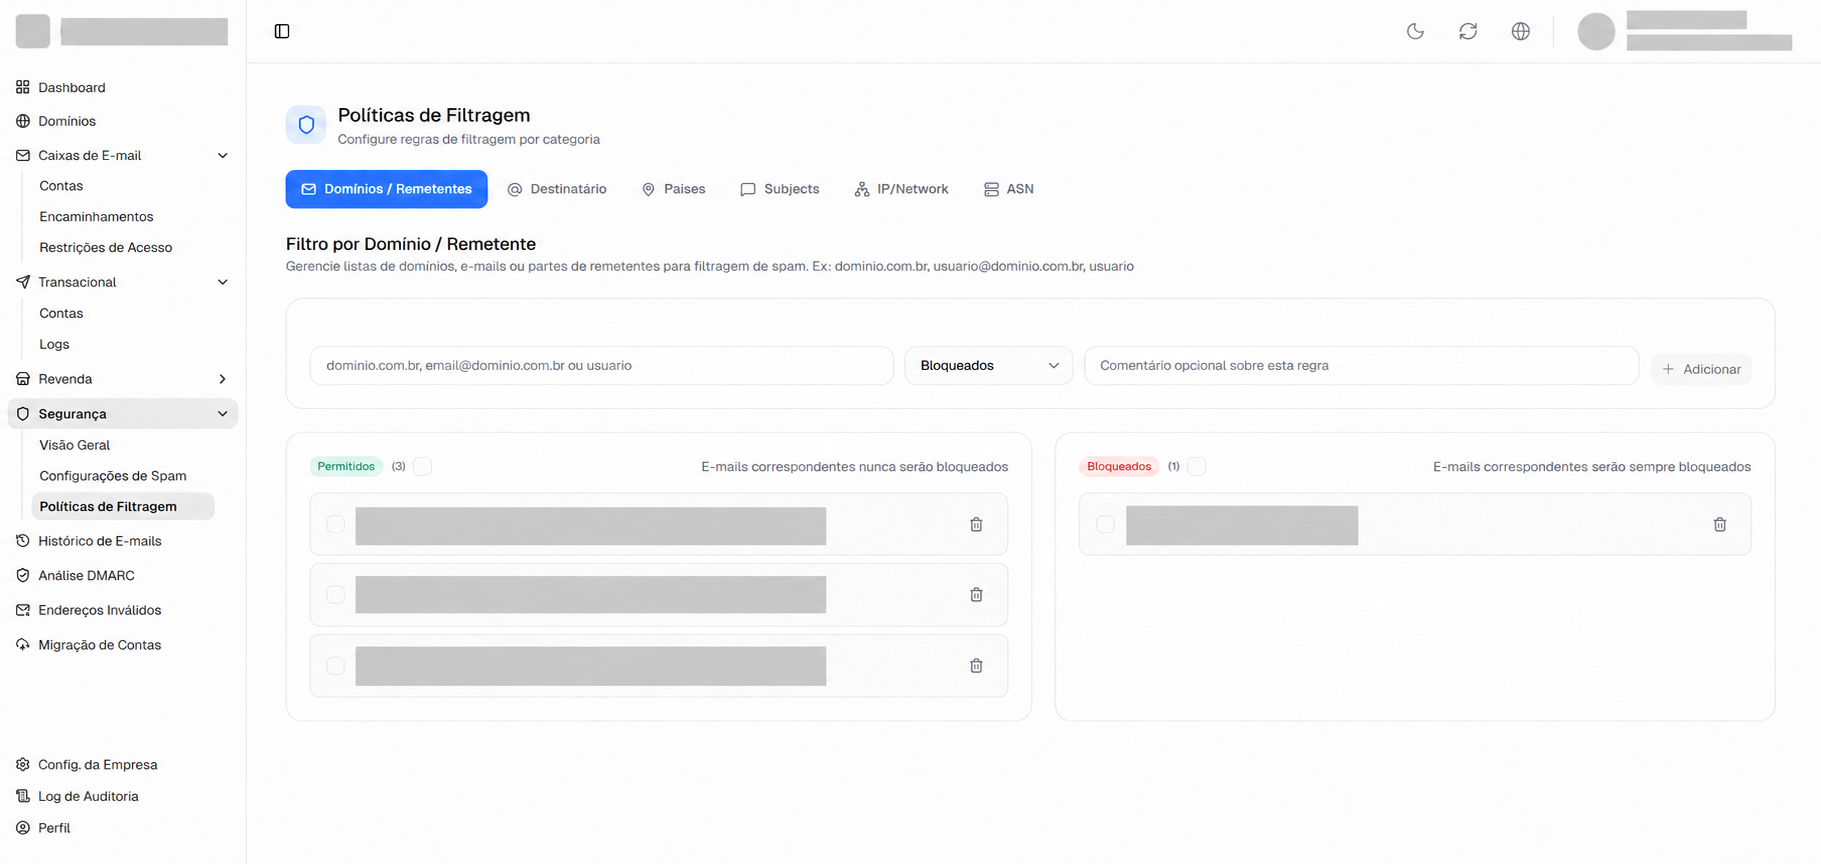Collapse the Caixas de E-mail section
Image resolution: width=1821 pixels, height=864 pixels.
(223, 156)
